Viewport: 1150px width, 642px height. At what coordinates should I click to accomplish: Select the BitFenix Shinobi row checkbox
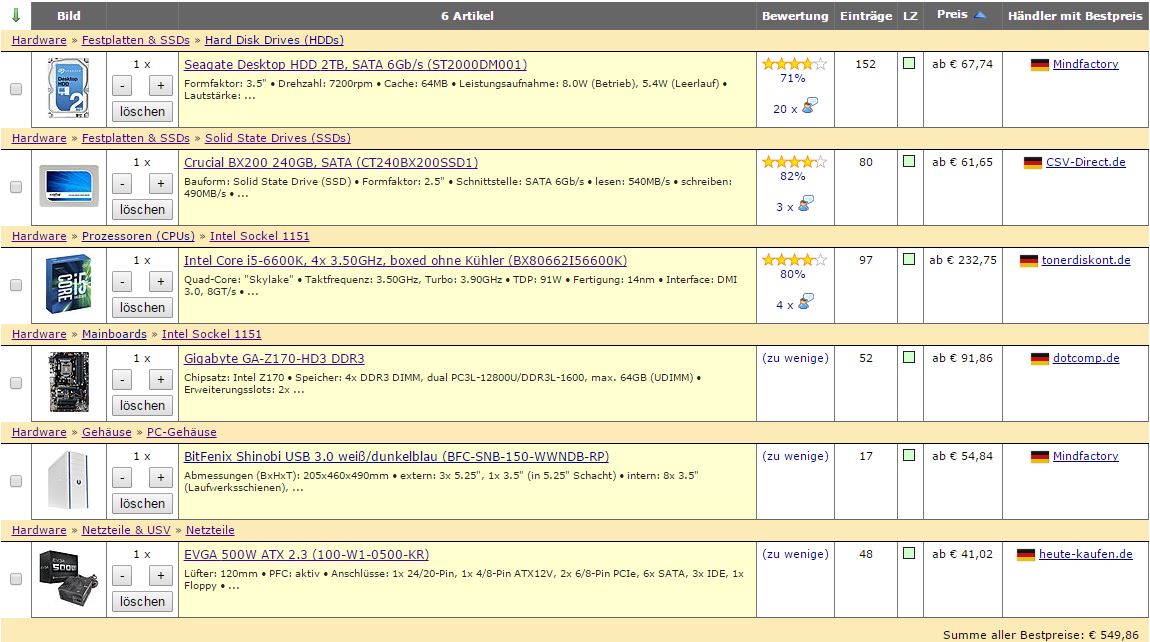tap(15, 481)
